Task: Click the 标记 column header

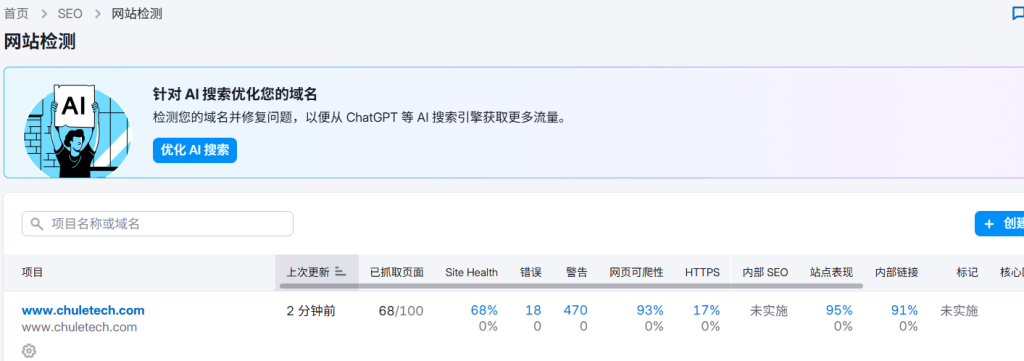Action: pos(967,272)
